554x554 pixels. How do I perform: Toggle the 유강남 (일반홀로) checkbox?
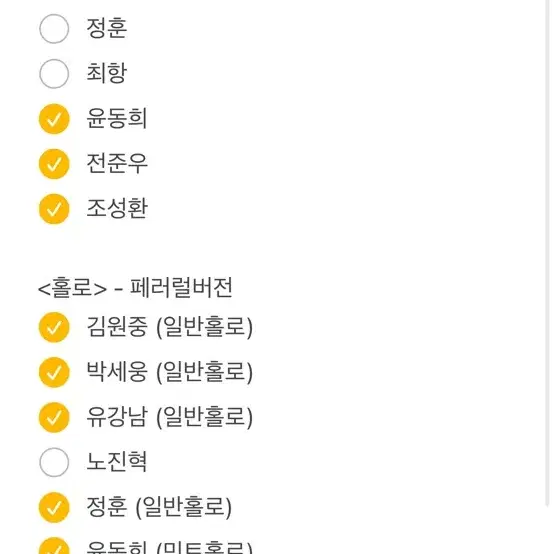(54, 417)
